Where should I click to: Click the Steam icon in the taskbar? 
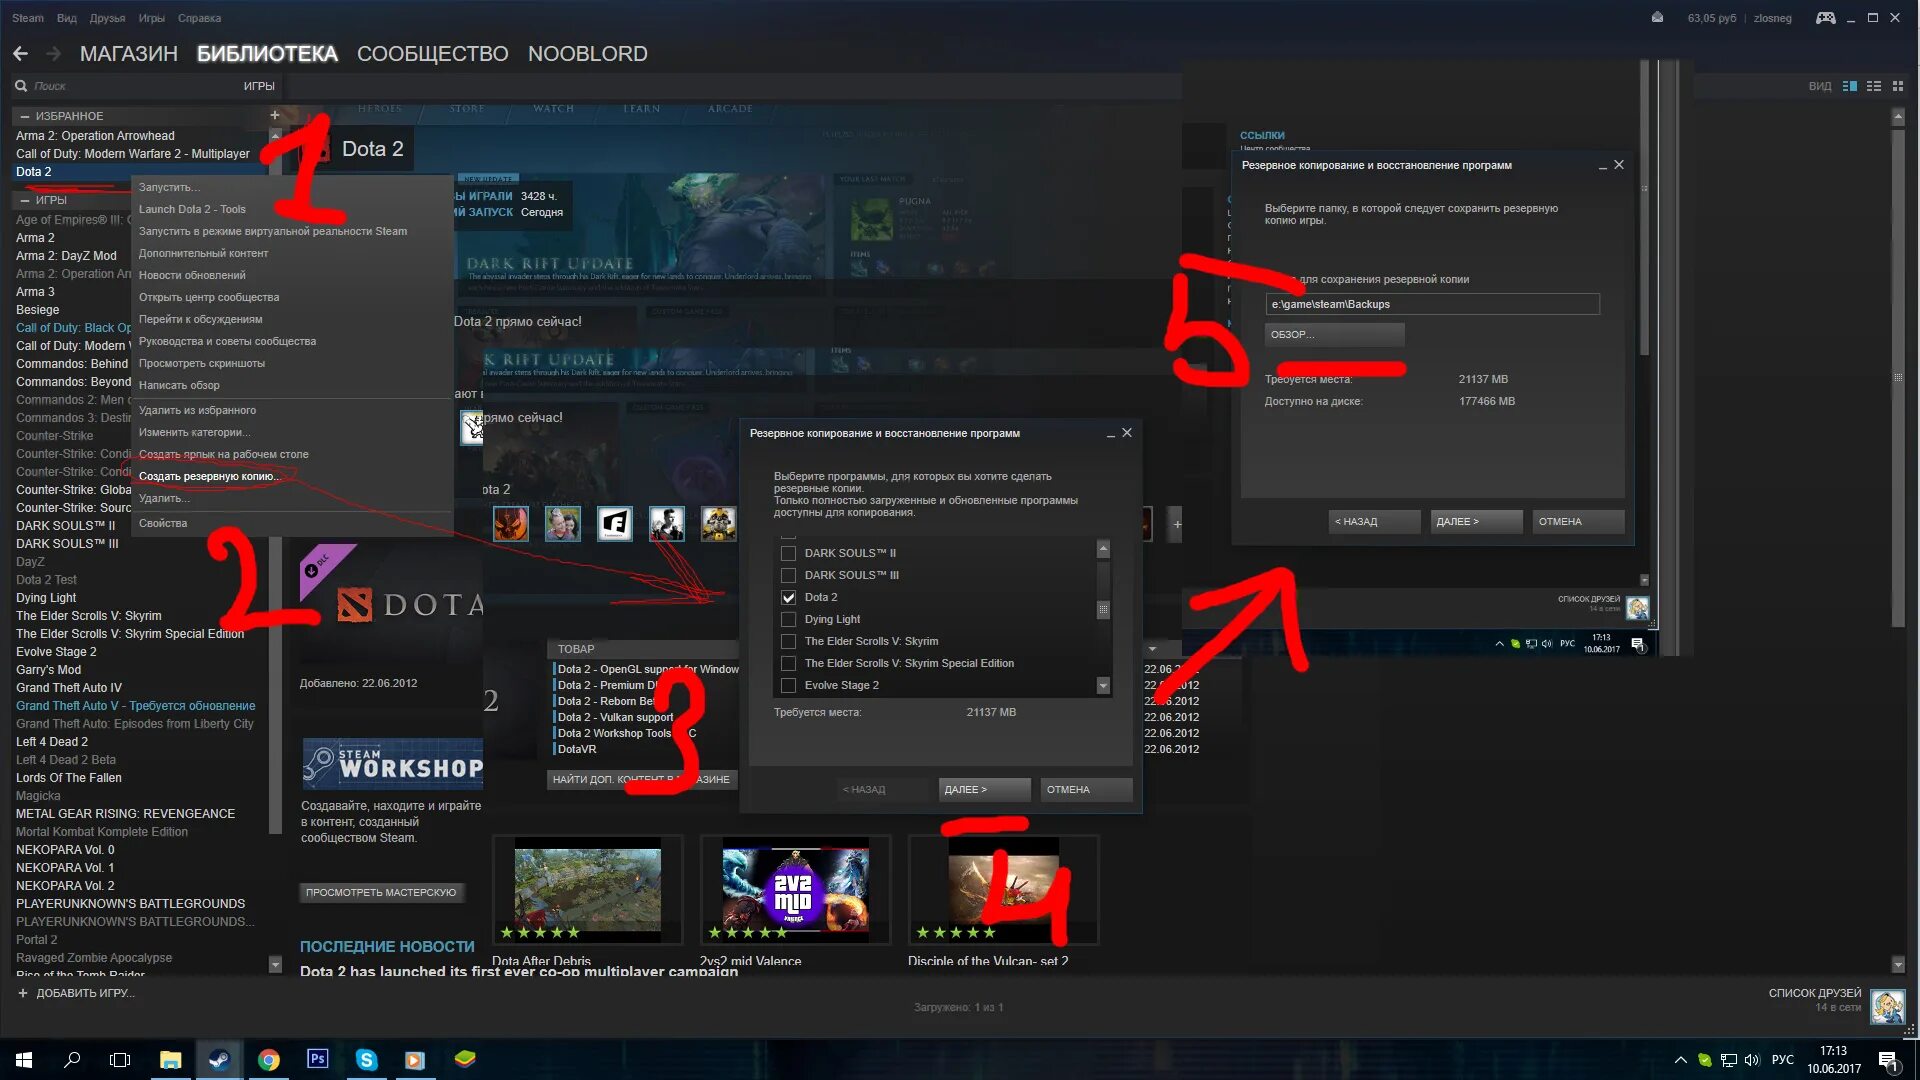click(219, 1059)
